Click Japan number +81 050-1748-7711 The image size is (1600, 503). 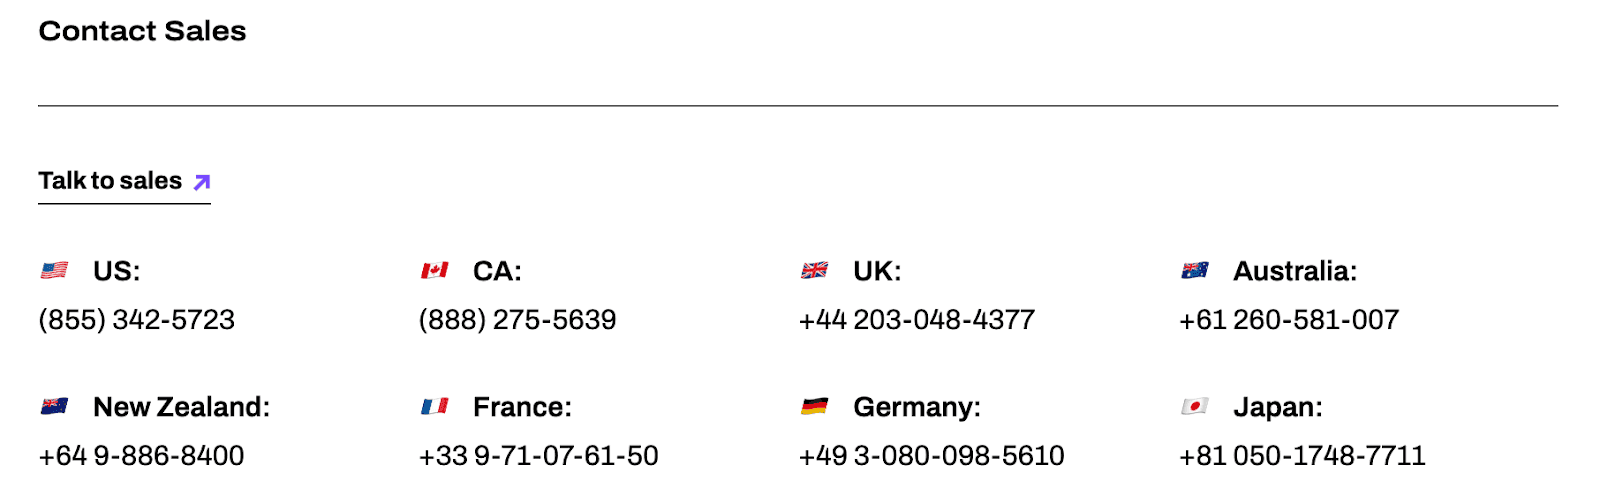coord(1301,456)
